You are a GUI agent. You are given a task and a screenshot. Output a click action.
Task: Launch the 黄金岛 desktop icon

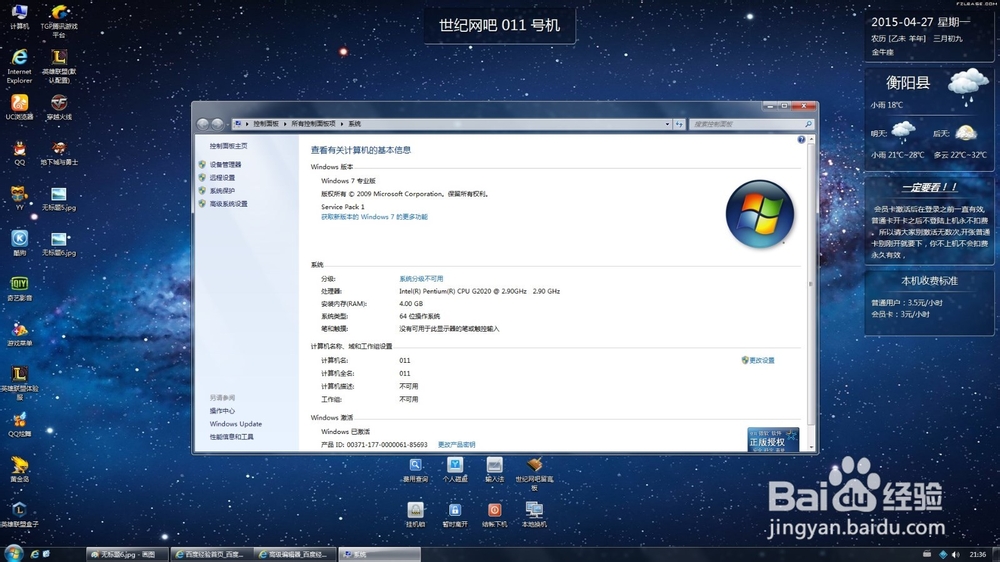click(x=19, y=470)
